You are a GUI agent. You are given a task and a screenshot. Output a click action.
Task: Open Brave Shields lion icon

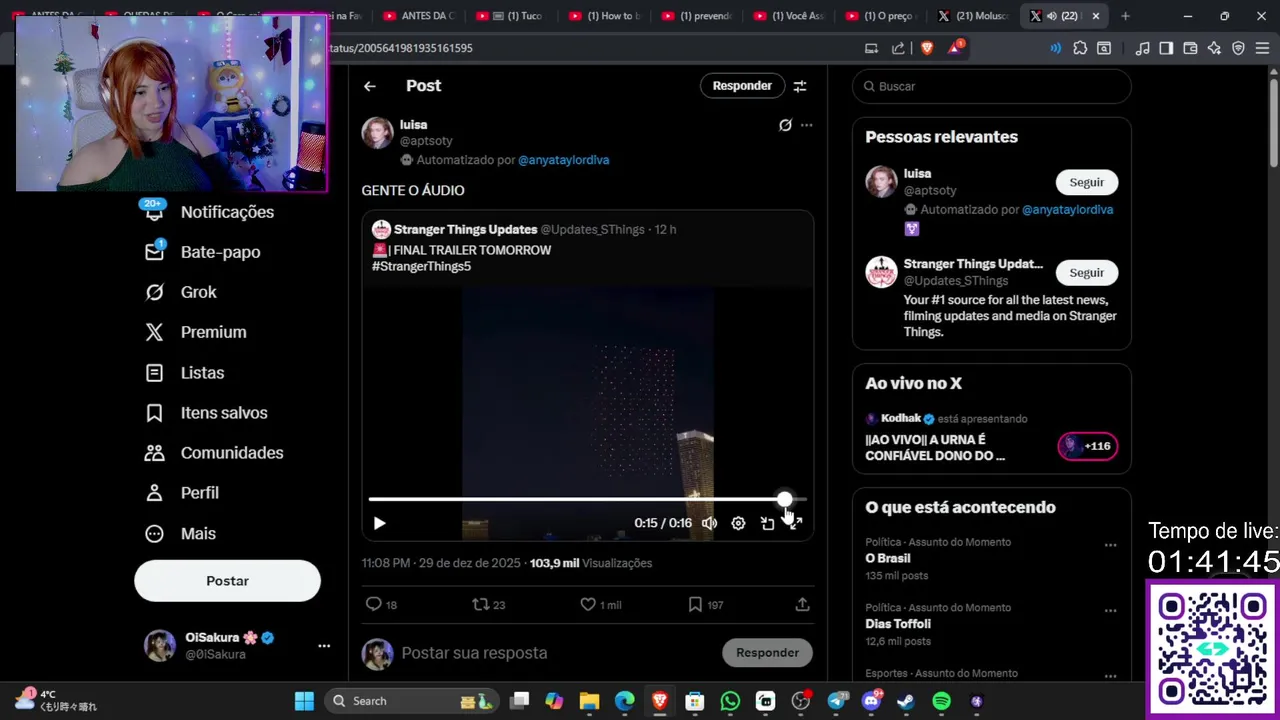pyautogui.click(x=927, y=48)
